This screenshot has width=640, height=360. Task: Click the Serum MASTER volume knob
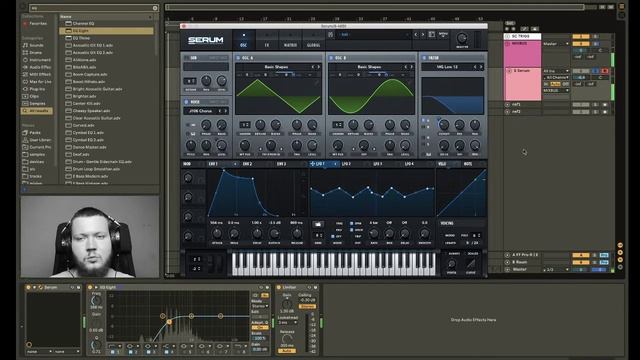coord(462,38)
